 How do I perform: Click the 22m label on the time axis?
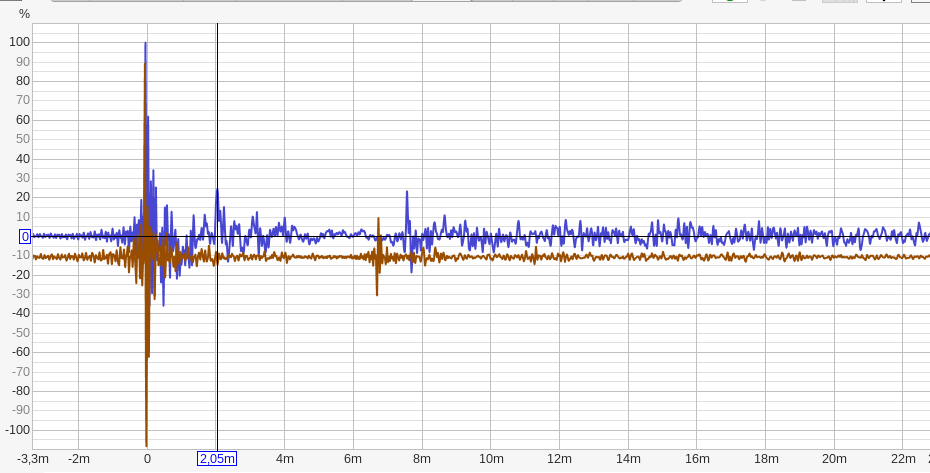903,459
